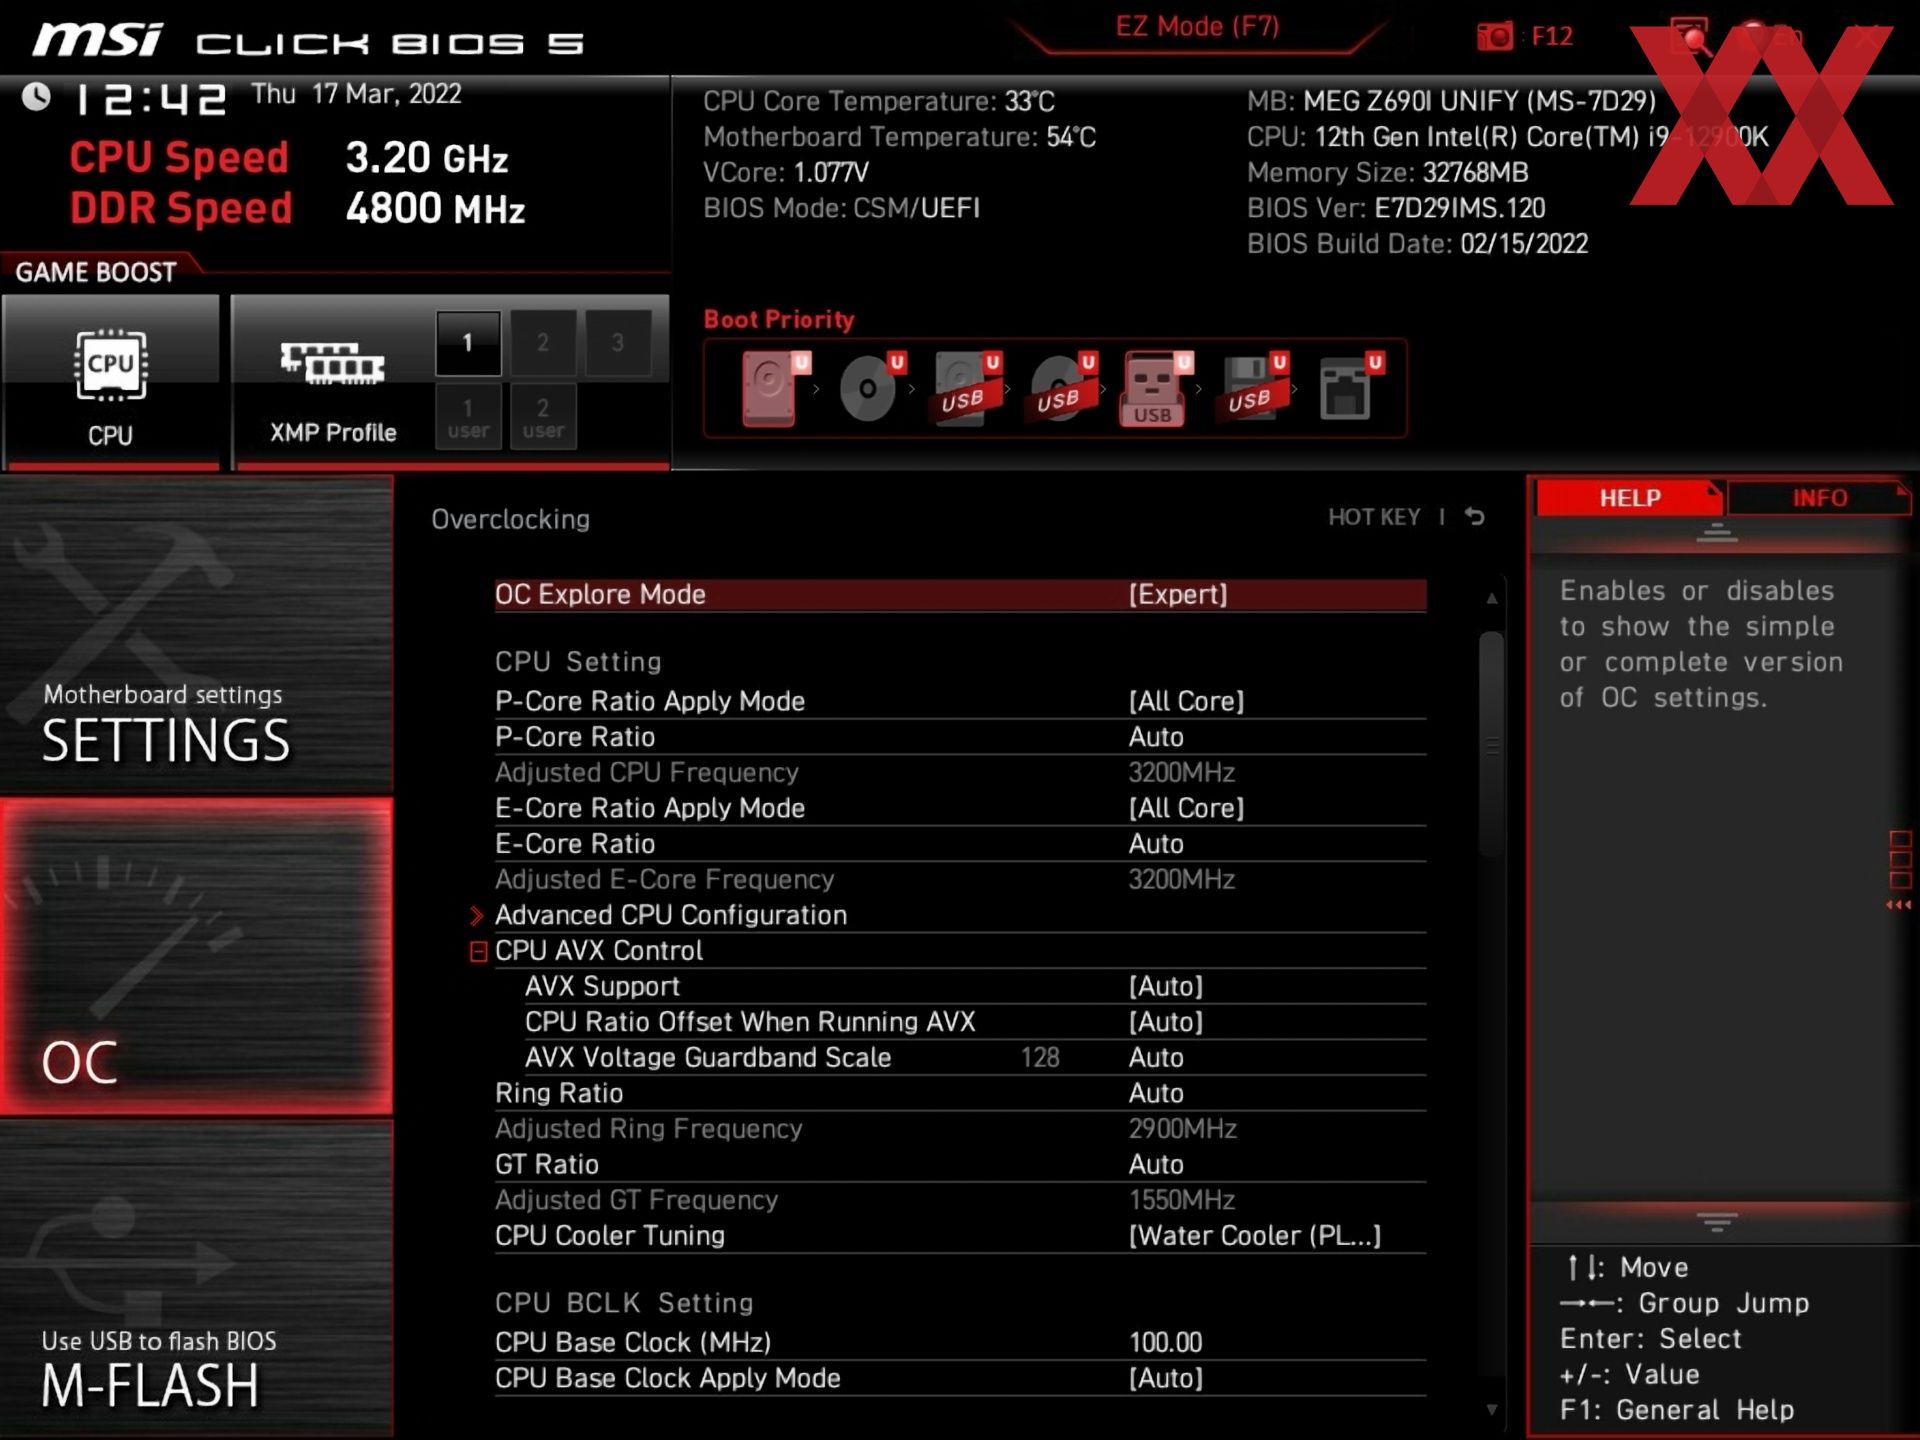This screenshot has height=1440, width=1920.
Task: Select XMP profile 3 button
Action: [618, 342]
